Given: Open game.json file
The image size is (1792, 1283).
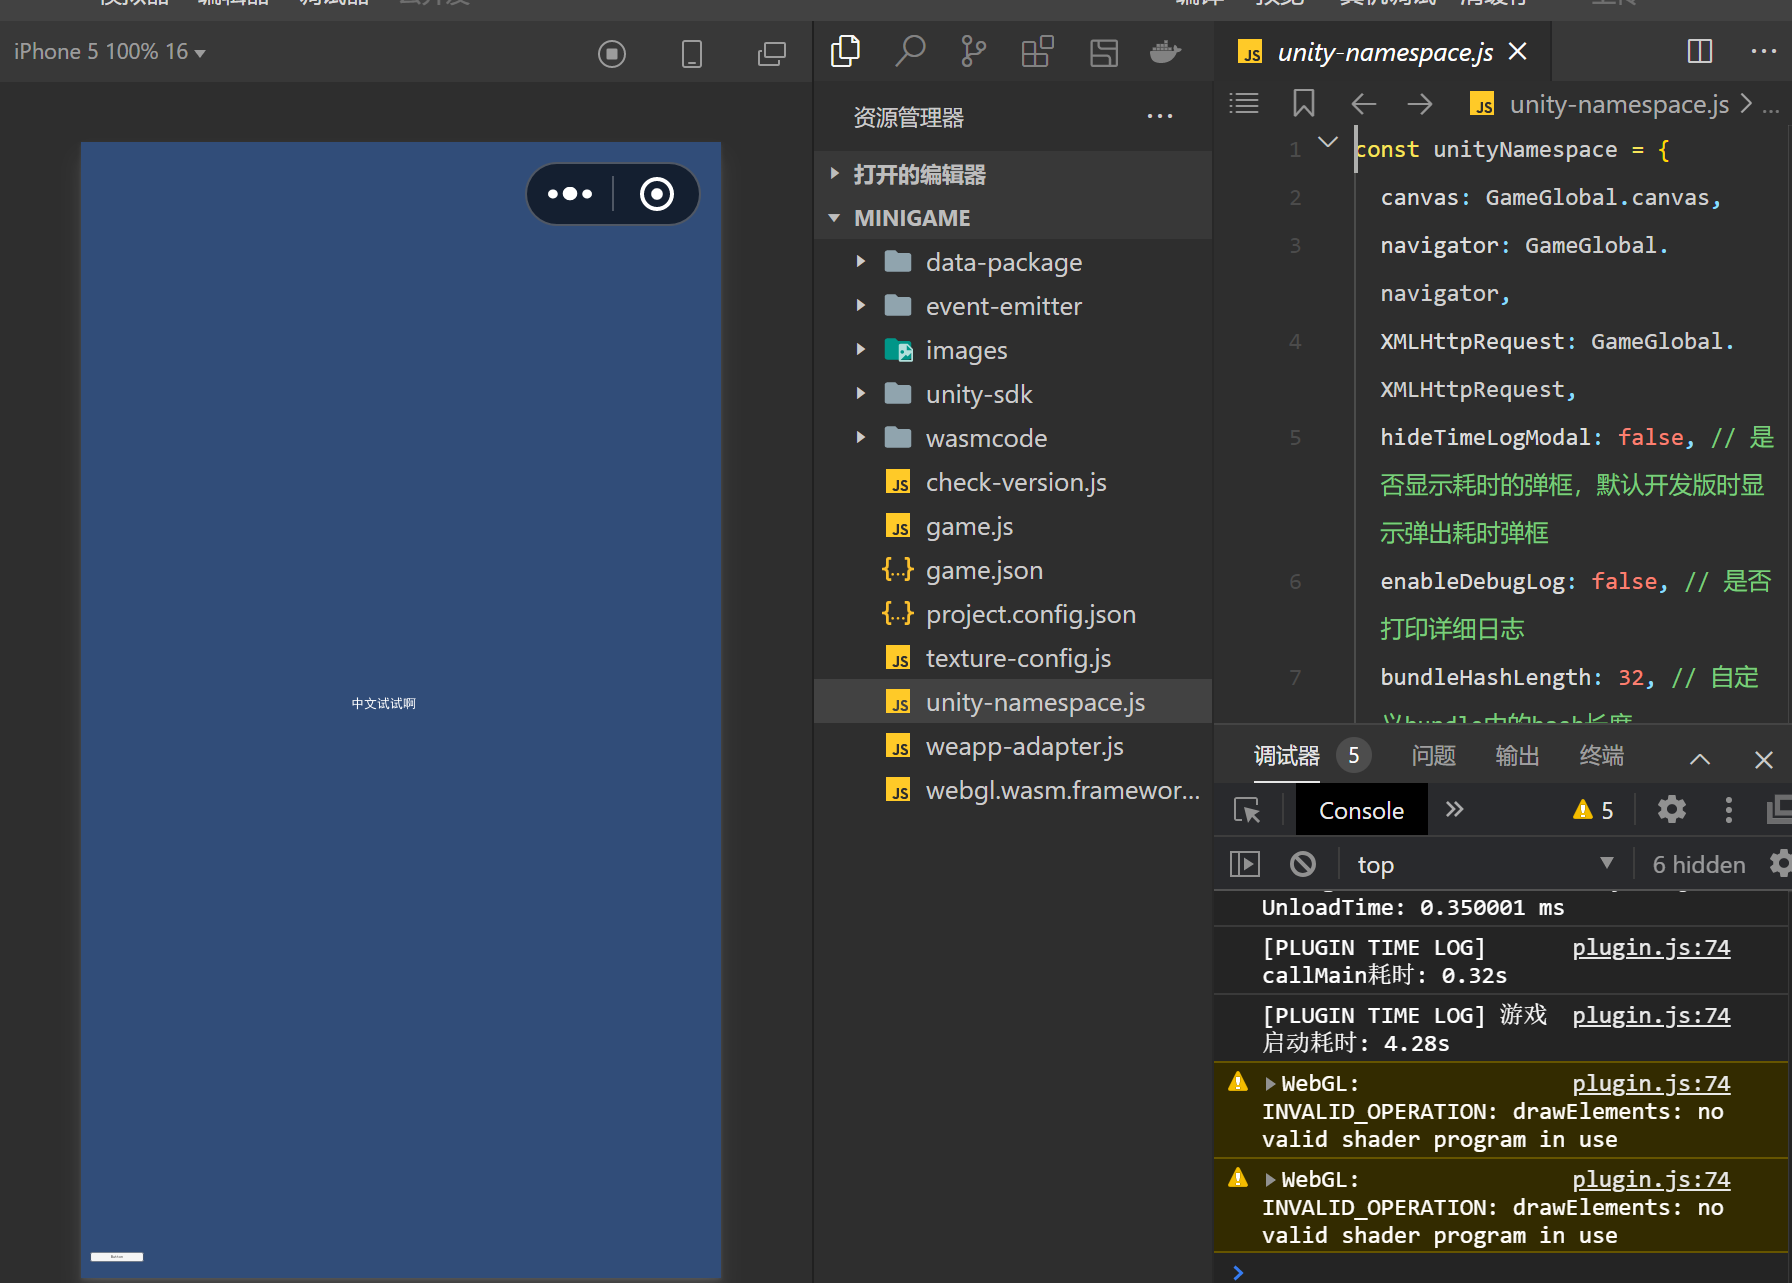Looking at the screenshot, I should click(x=1013, y=570).
